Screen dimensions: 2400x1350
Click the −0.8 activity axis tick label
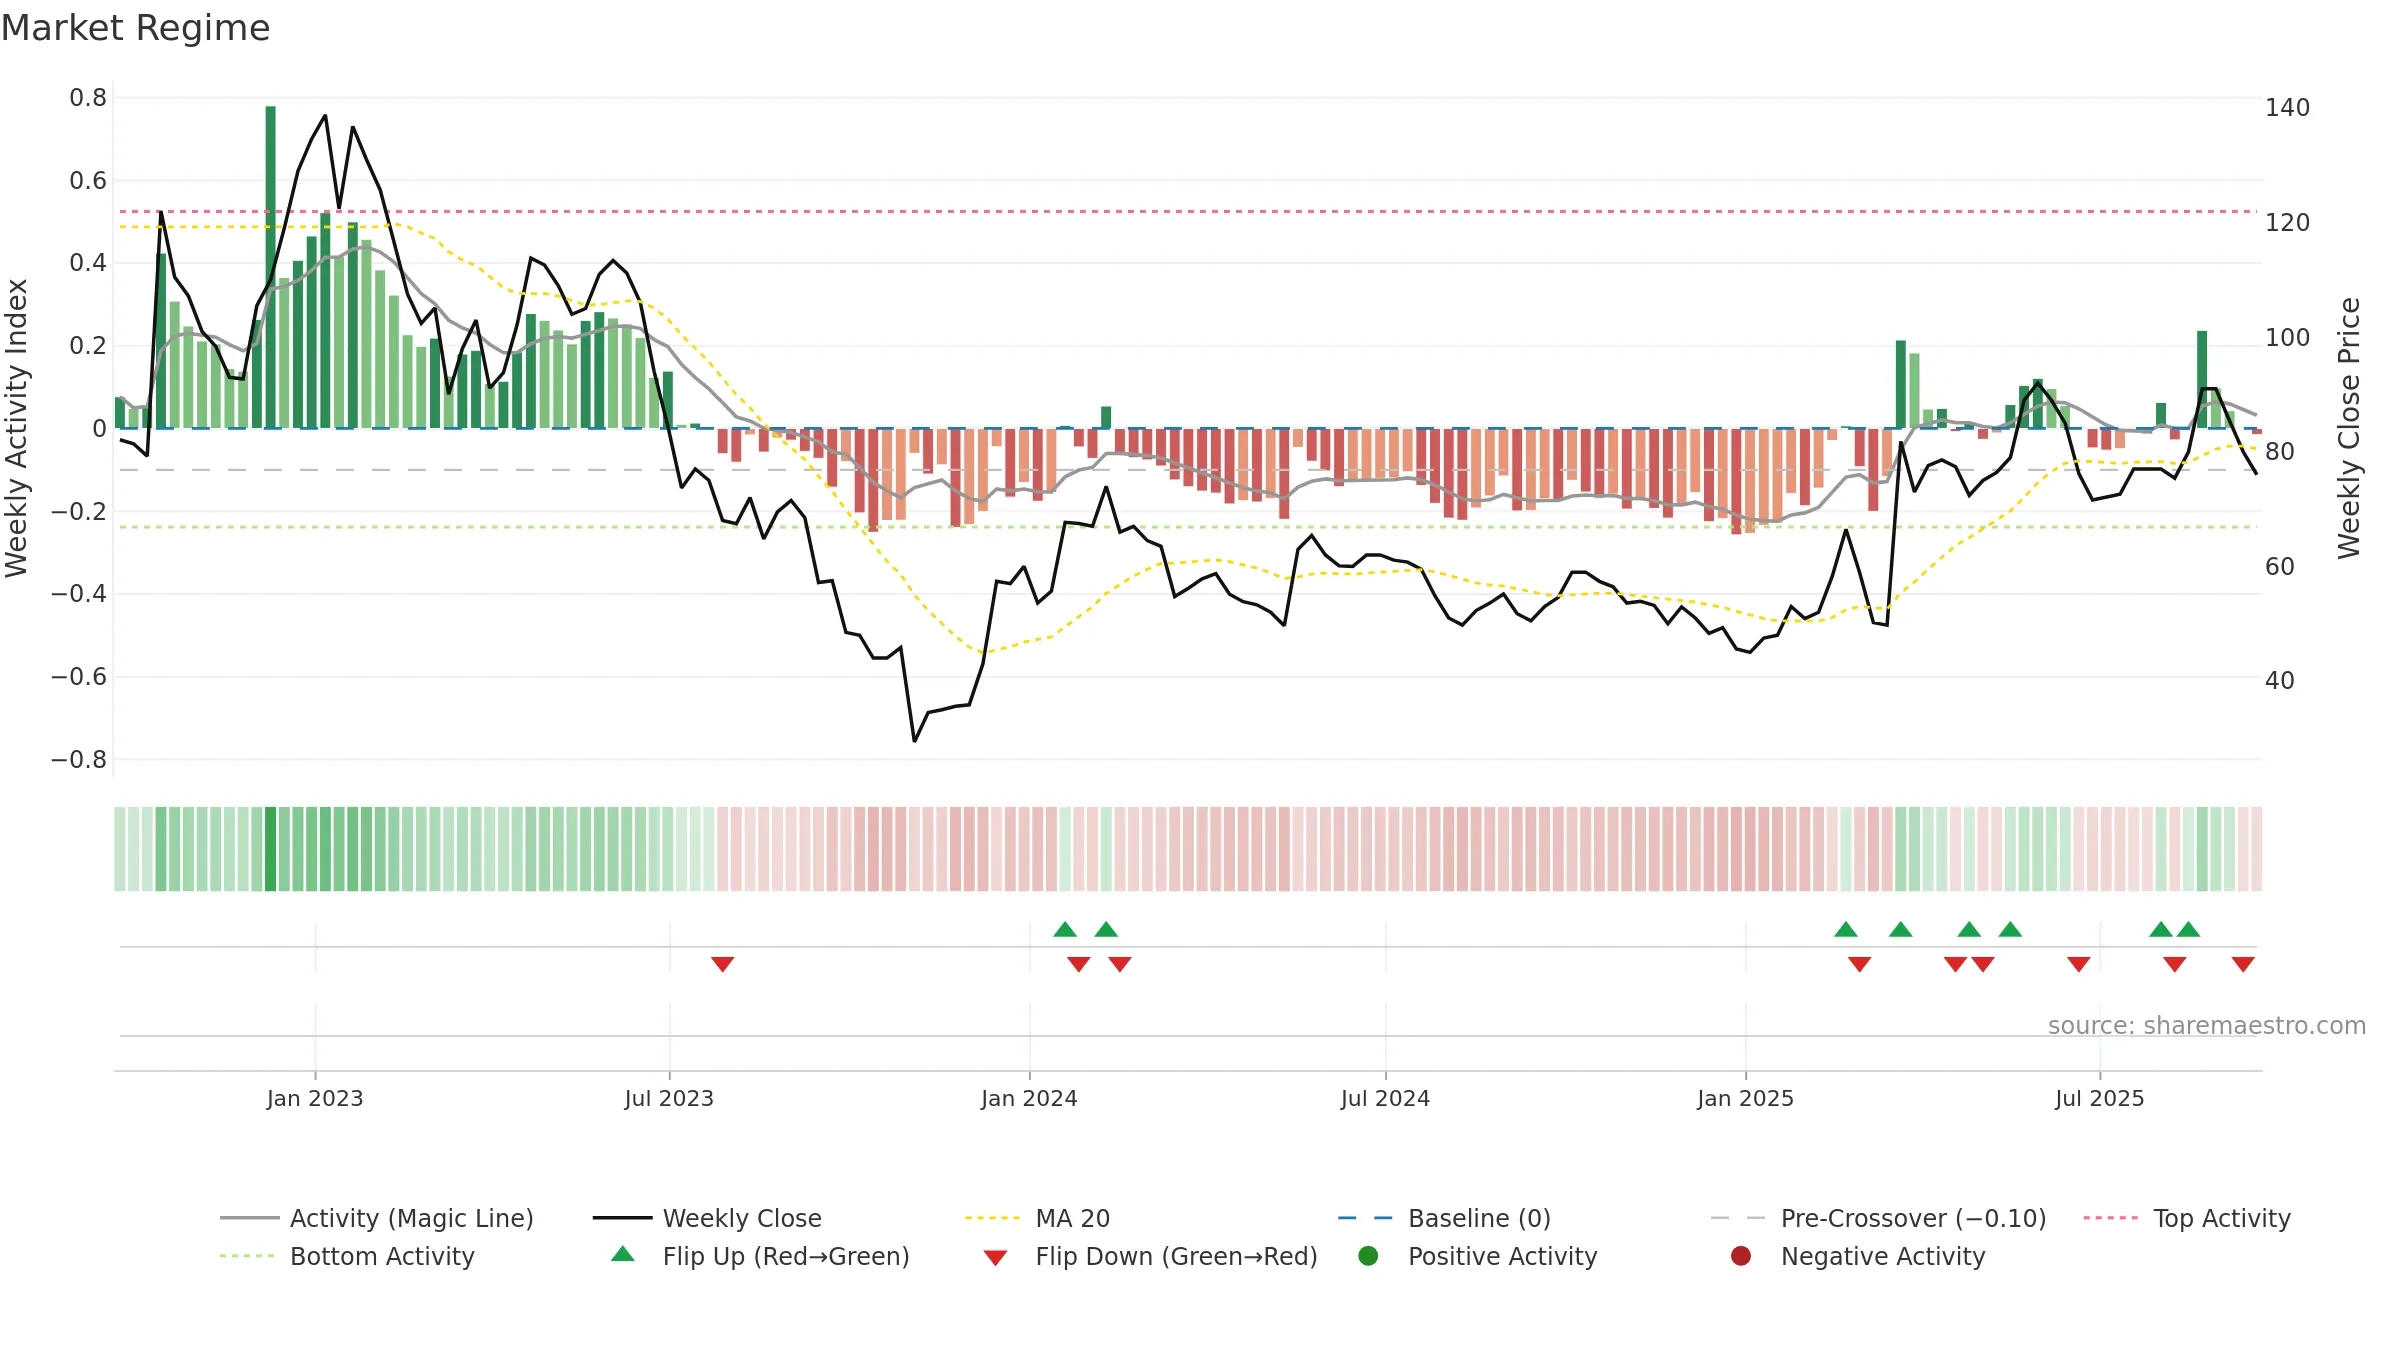(x=79, y=760)
